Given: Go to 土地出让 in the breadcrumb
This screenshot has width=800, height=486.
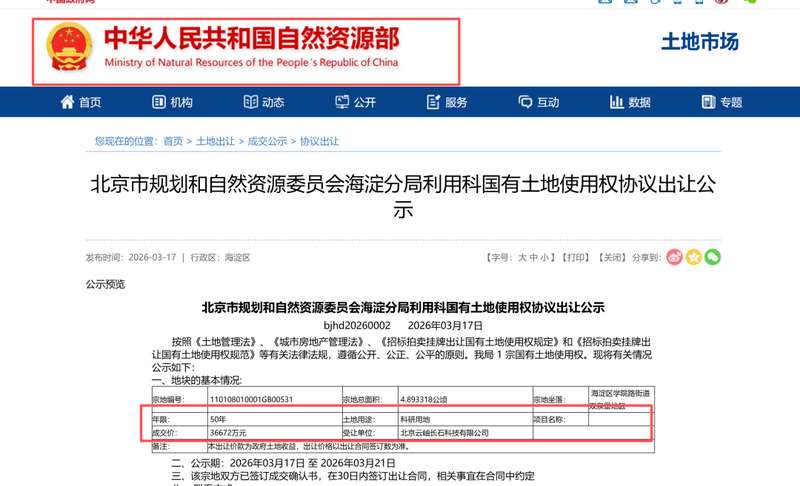Looking at the screenshot, I should (215, 141).
